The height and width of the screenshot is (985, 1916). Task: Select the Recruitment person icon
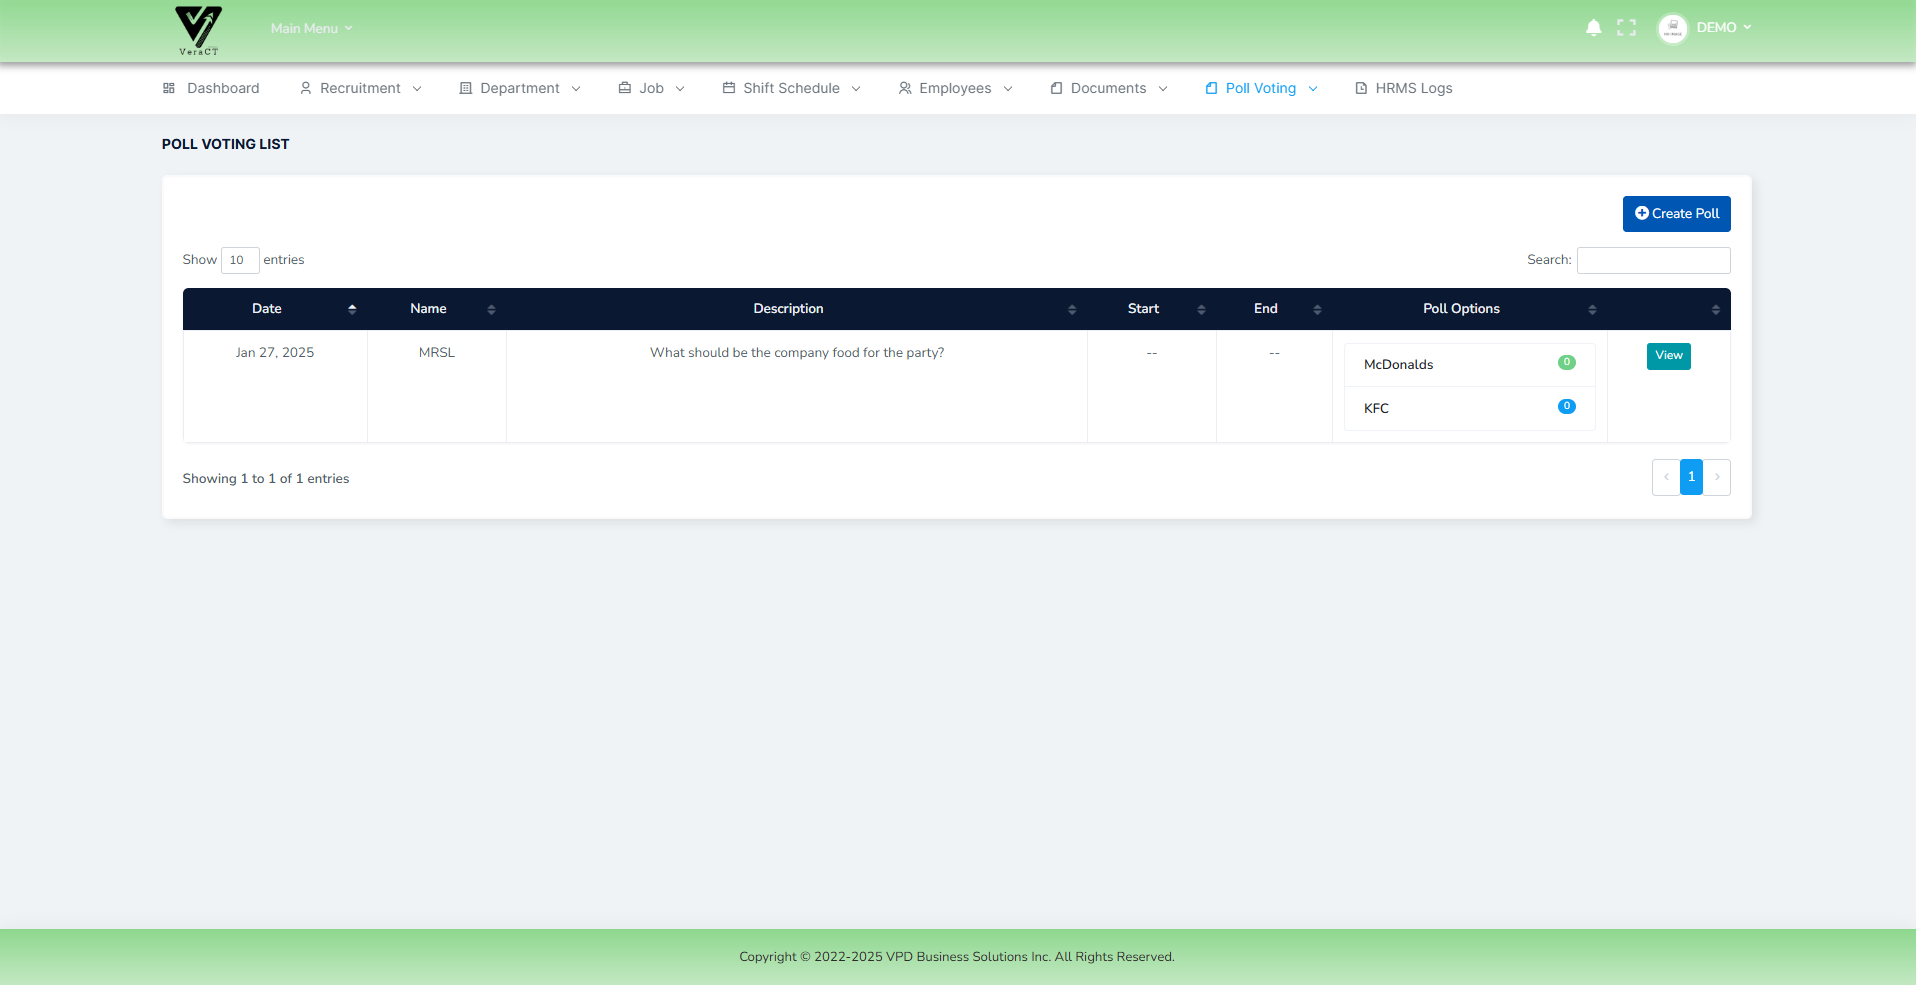pos(305,88)
